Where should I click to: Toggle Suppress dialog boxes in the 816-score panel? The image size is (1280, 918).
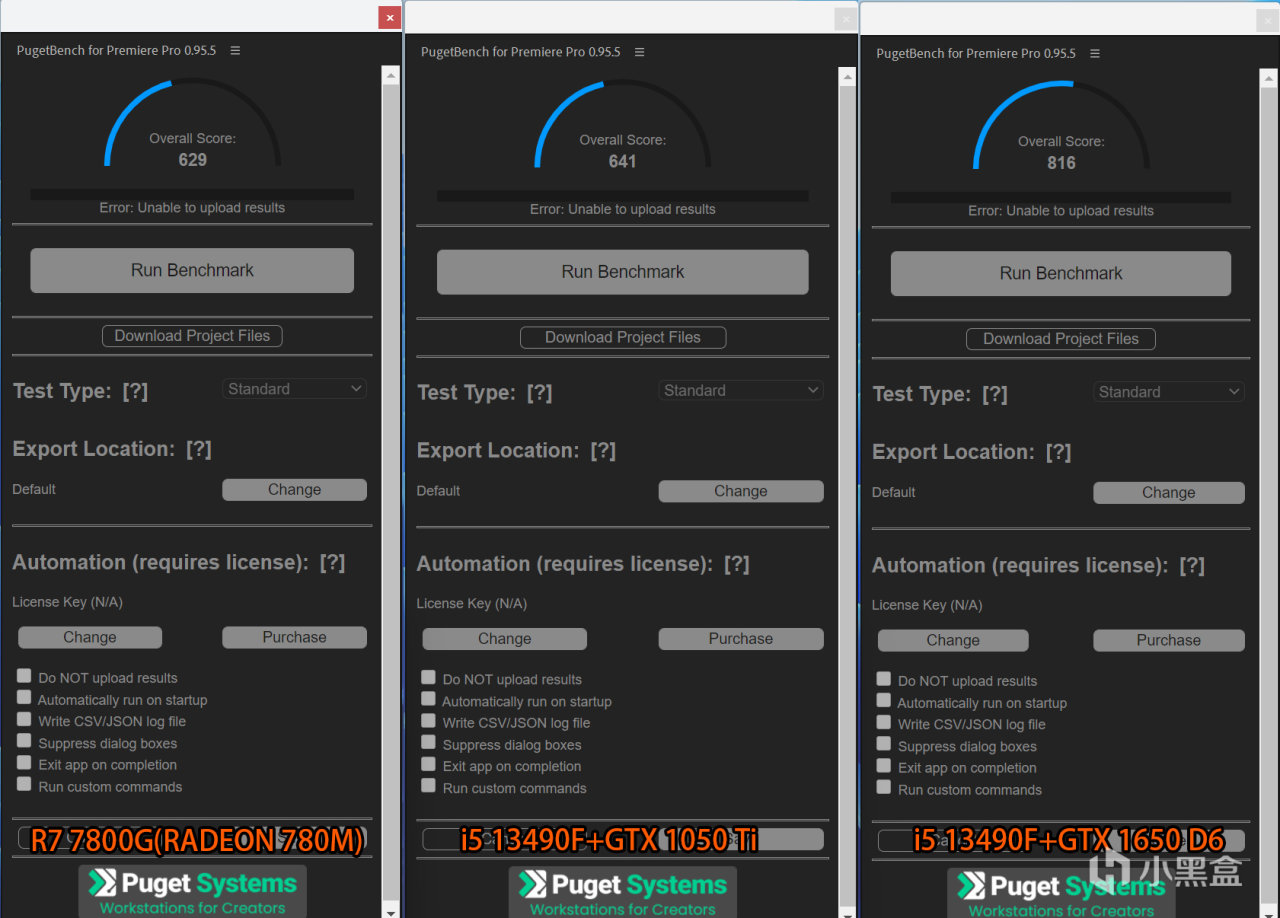click(x=883, y=744)
